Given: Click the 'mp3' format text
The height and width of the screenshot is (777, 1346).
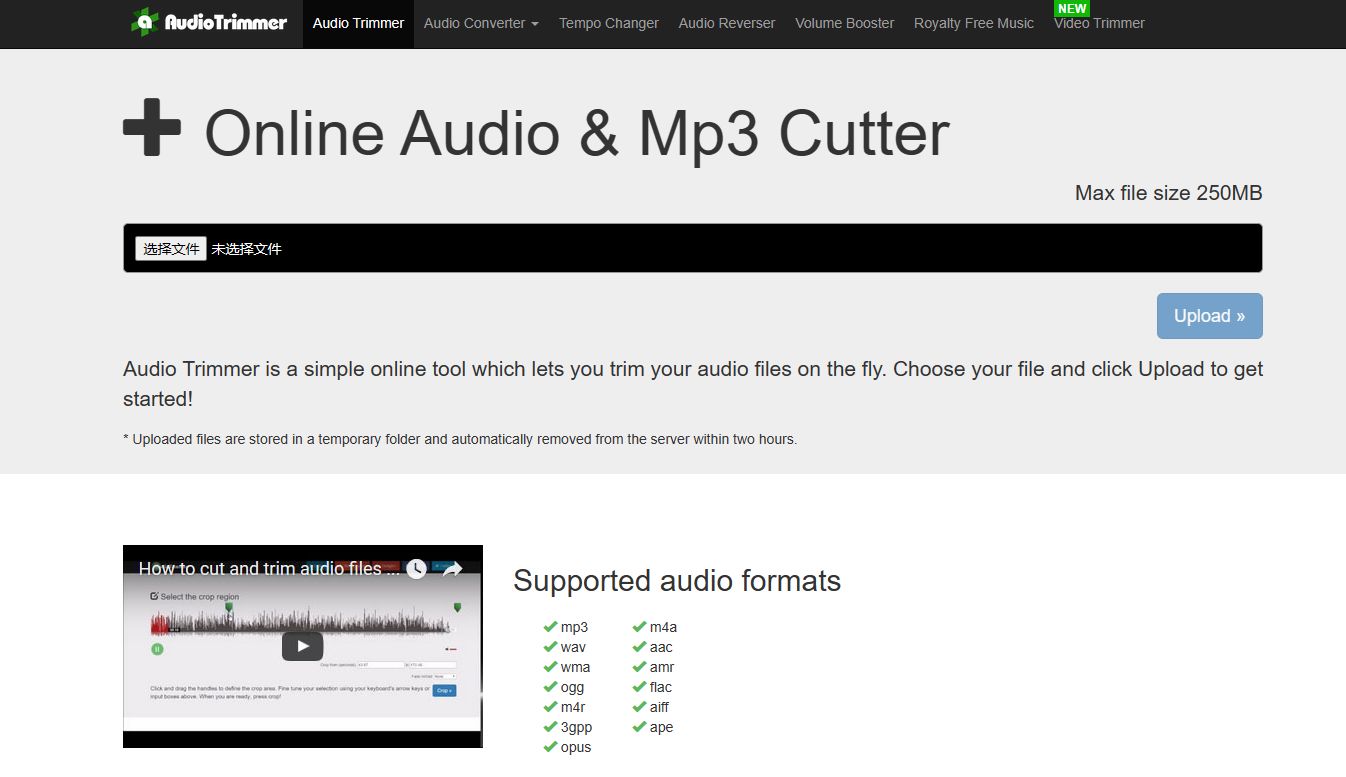Looking at the screenshot, I should pos(574,628).
